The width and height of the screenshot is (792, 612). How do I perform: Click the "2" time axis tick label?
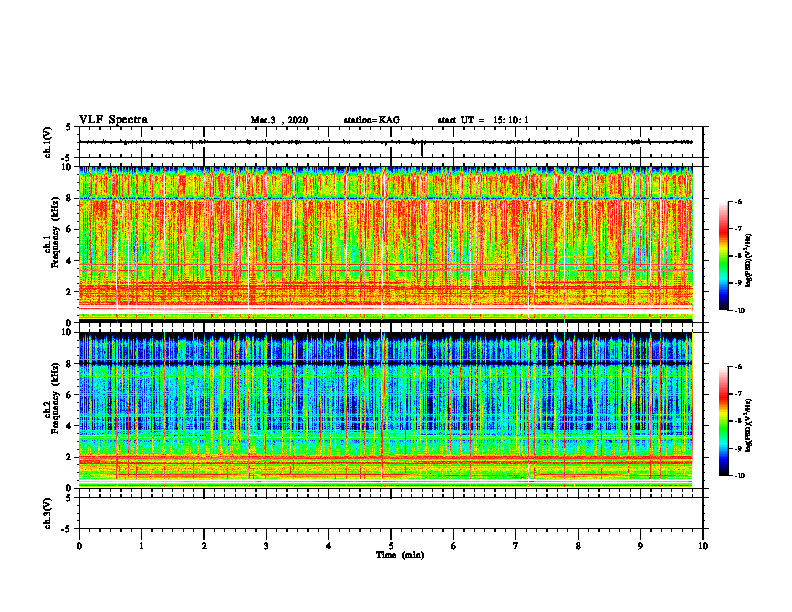(204, 545)
